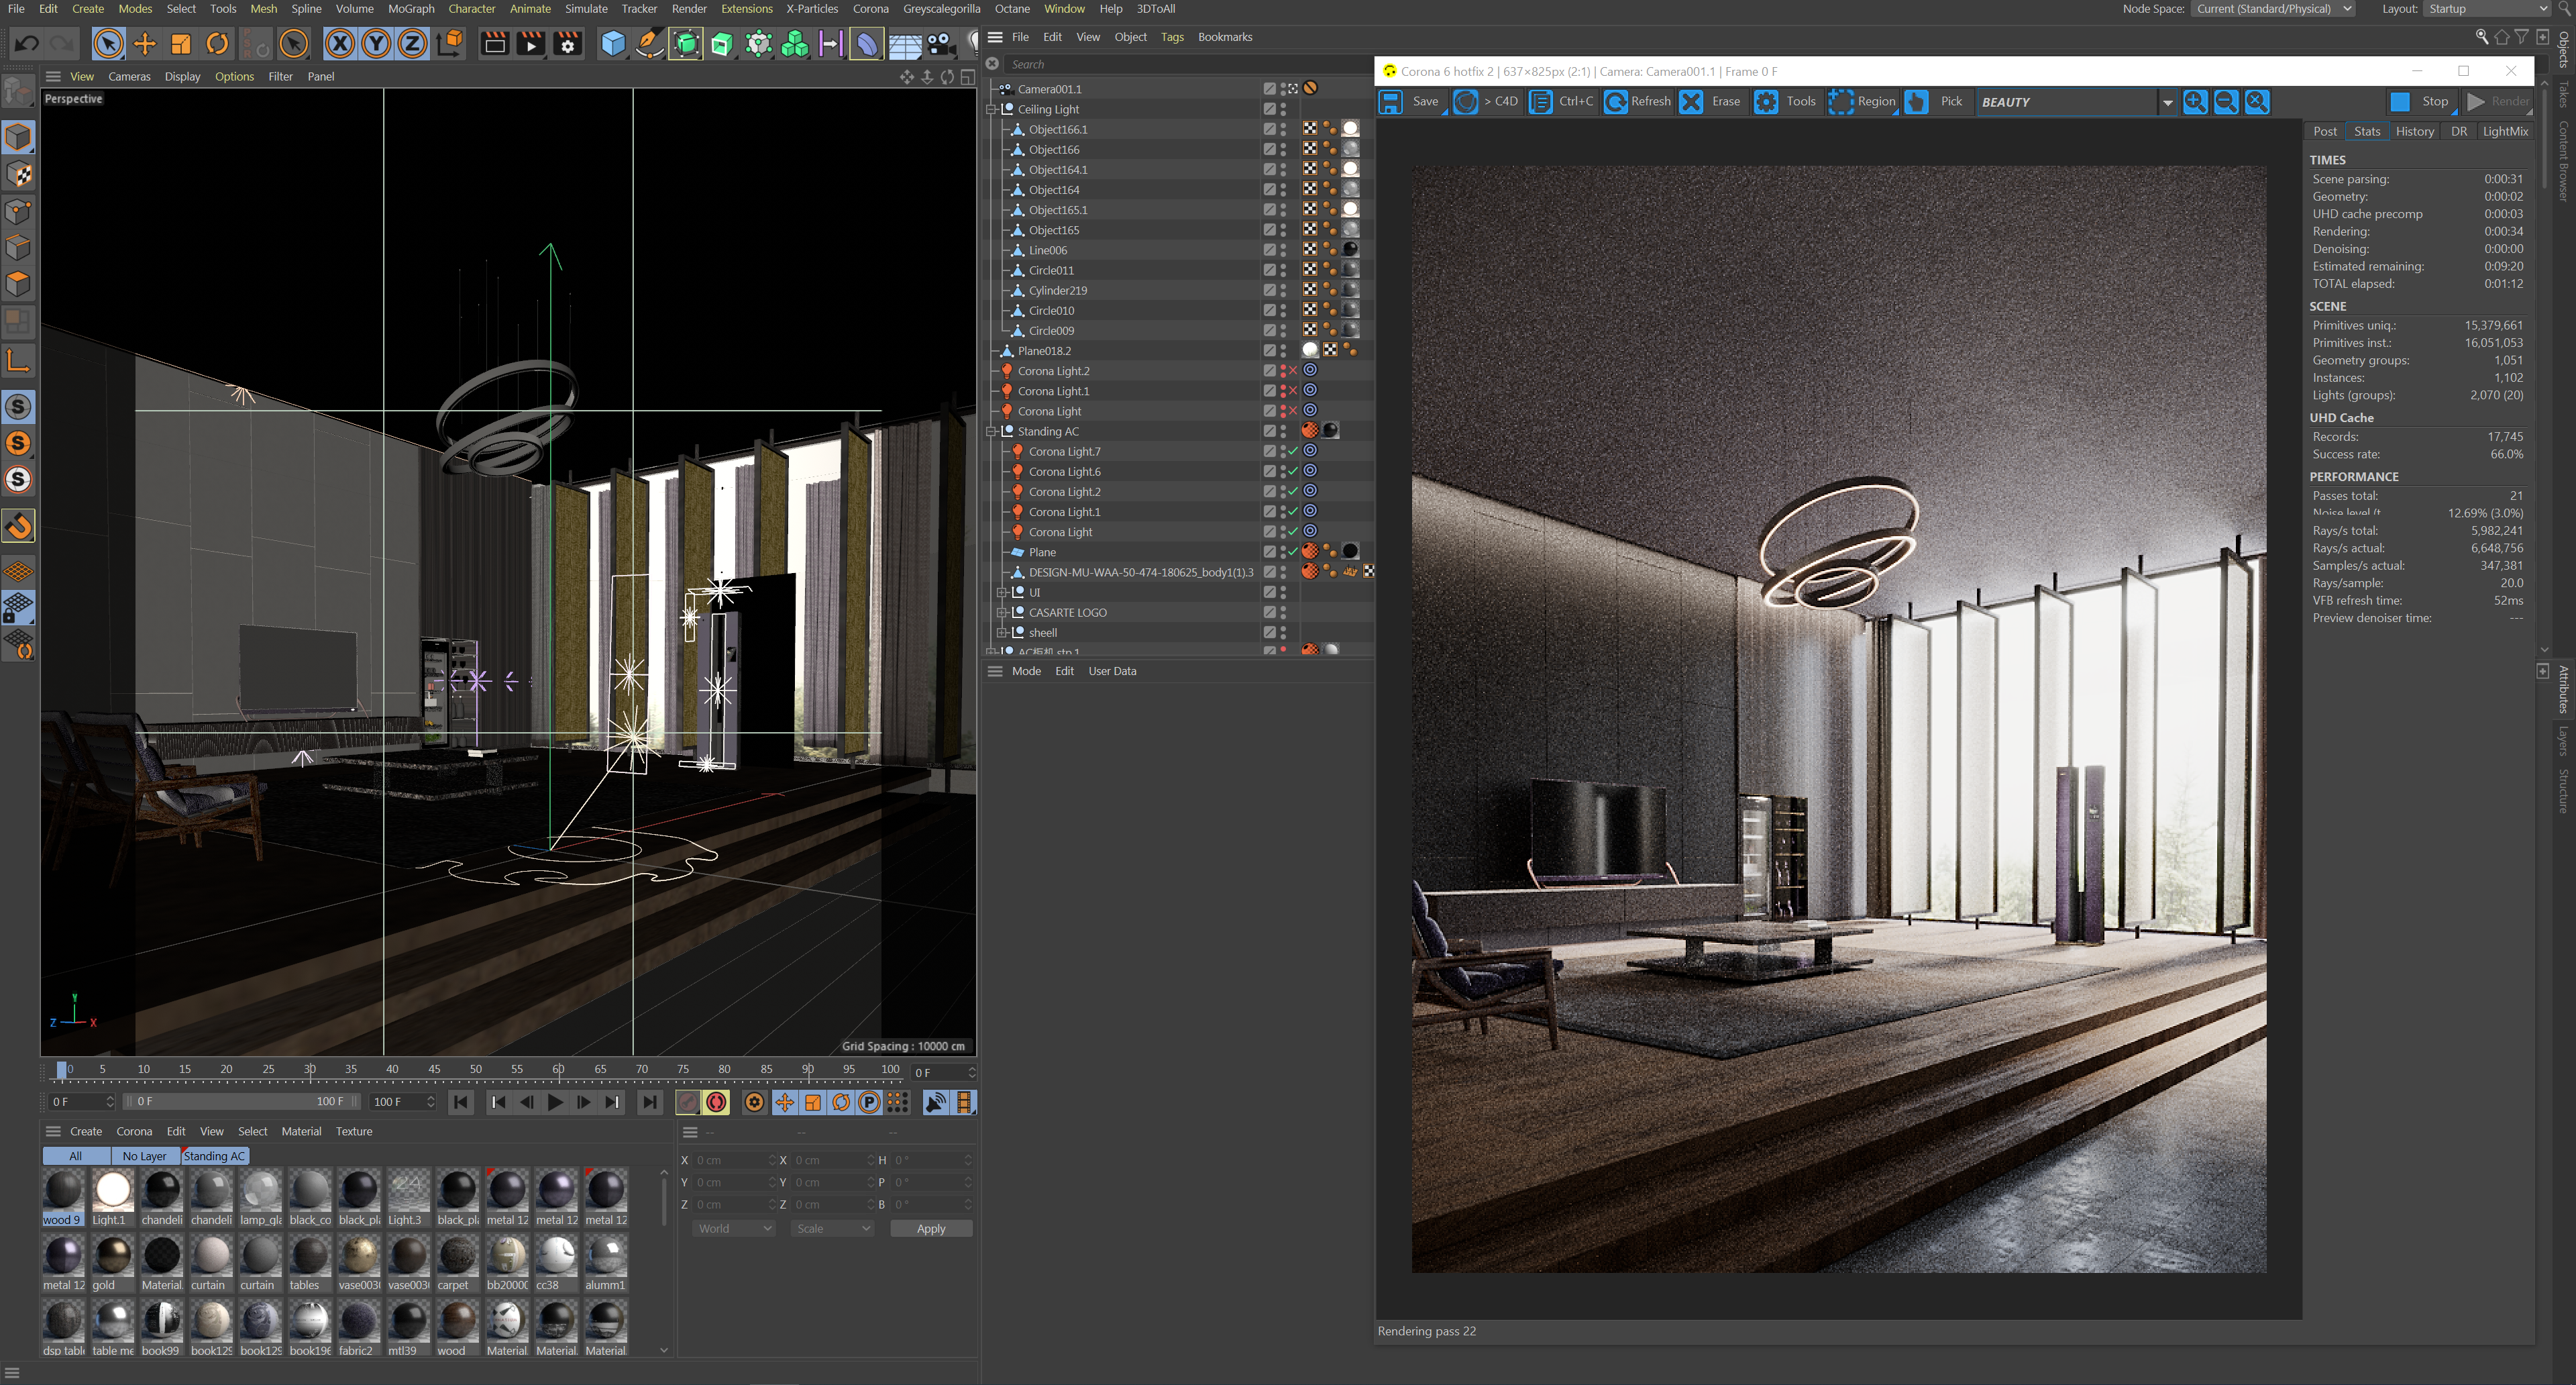Screen dimensions: 2576x1385
Task: Click the Spline Pen tool icon
Action: [649, 43]
